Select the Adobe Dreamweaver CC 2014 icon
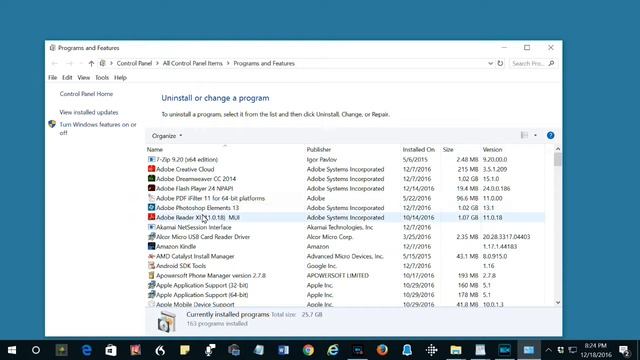The image size is (640, 360). pyautogui.click(x=151, y=179)
